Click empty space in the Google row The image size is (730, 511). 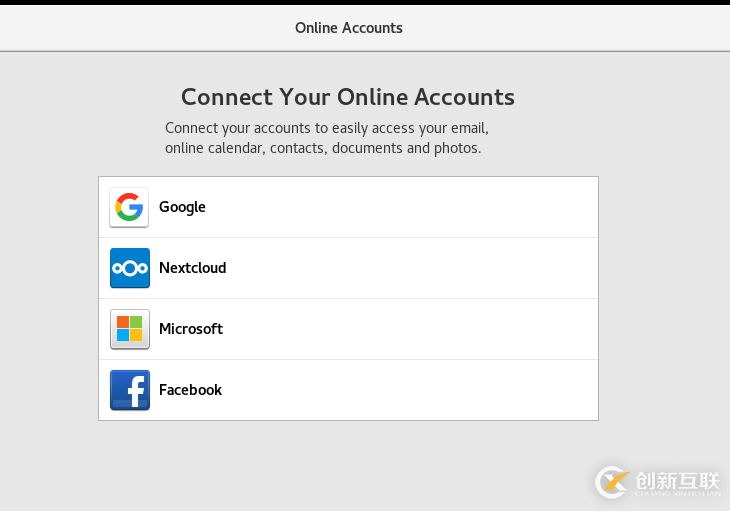click(420, 207)
